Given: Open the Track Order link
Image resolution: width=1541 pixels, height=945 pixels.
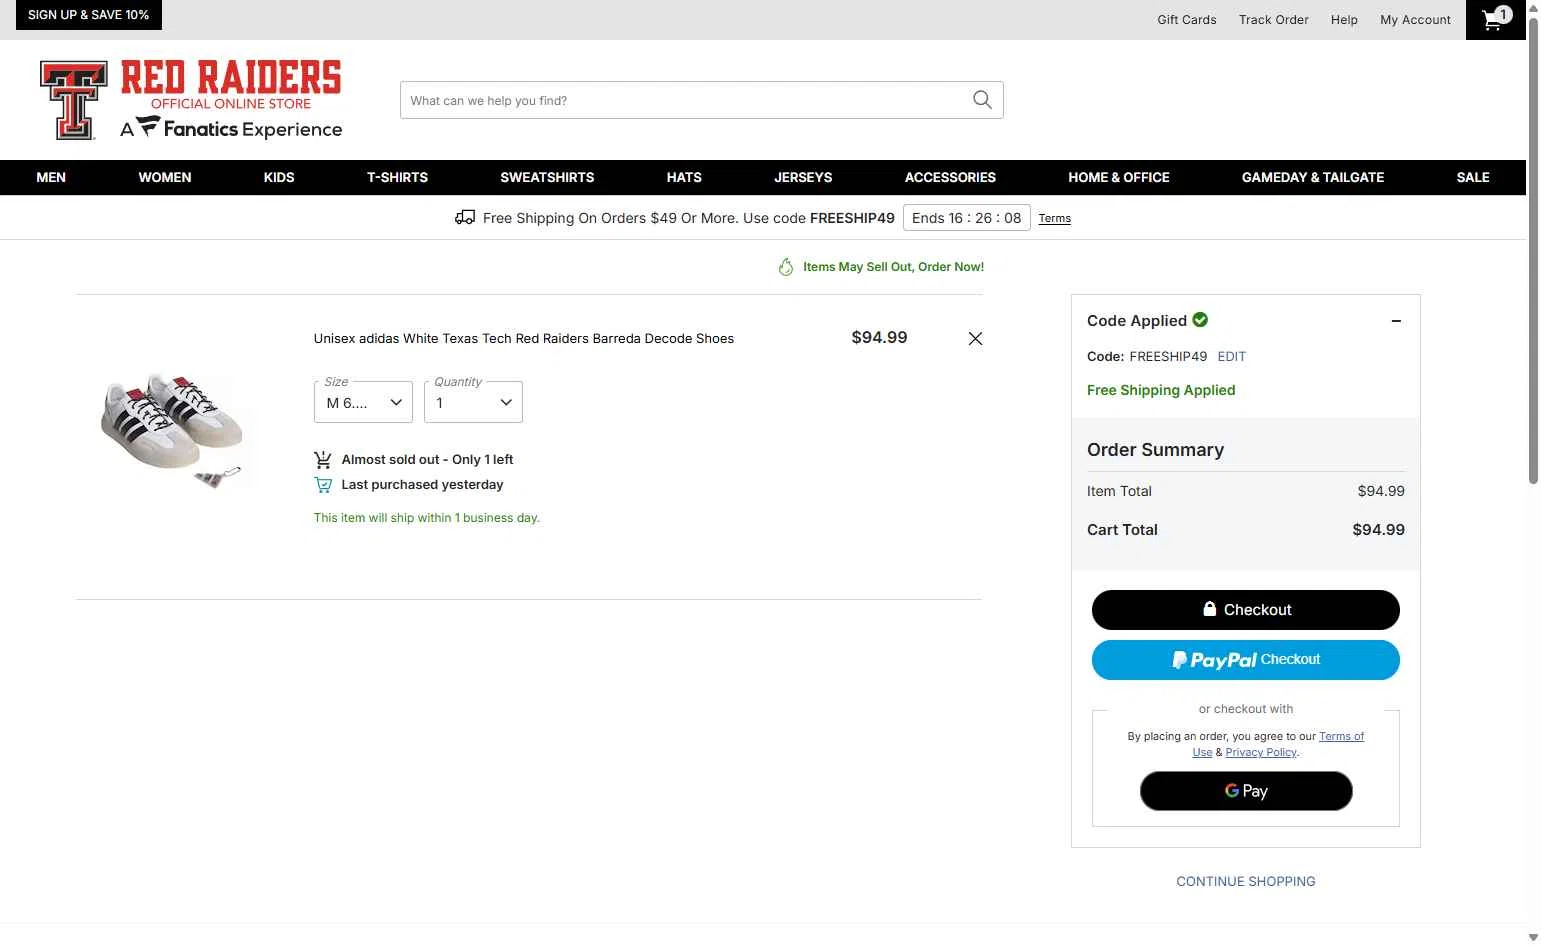Looking at the screenshot, I should tap(1273, 20).
